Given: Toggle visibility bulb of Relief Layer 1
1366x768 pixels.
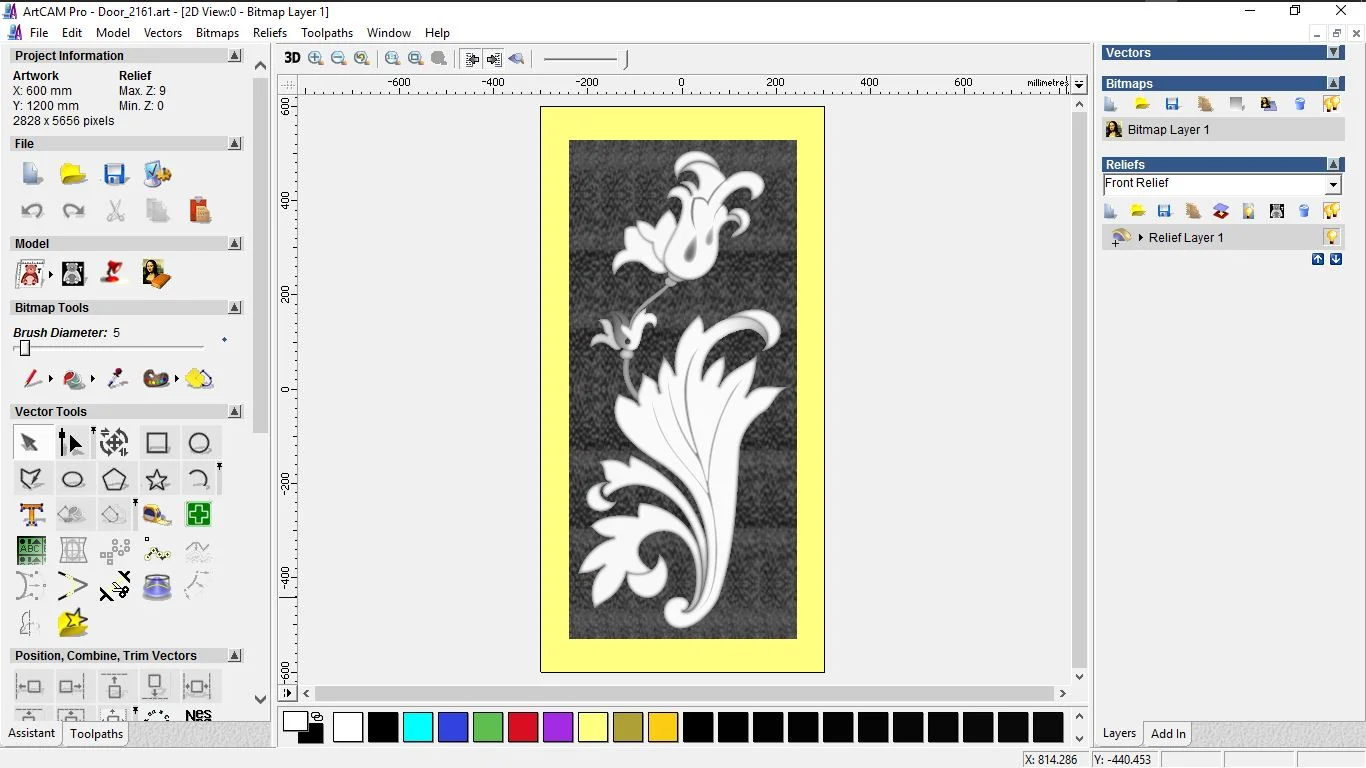Looking at the screenshot, I should (x=1331, y=237).
